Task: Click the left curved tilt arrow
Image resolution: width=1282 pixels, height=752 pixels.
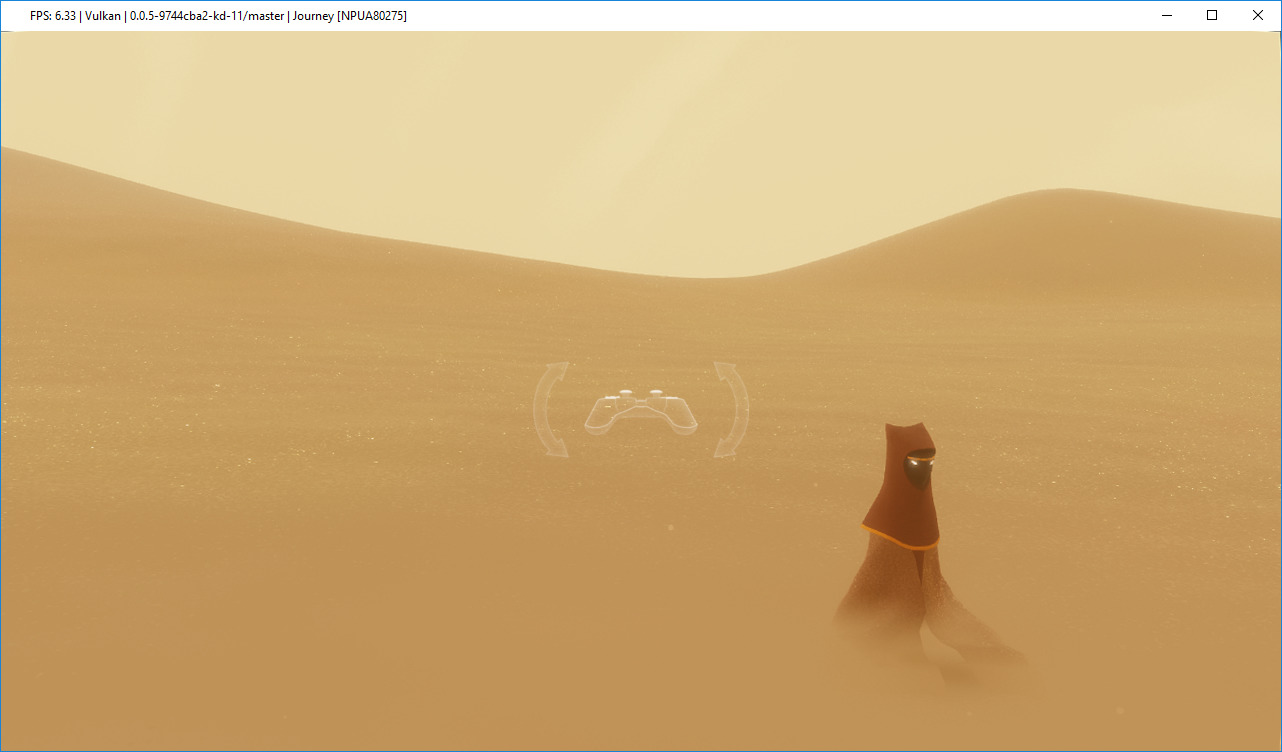Action: pyautogui.click(x=551, y=410)
